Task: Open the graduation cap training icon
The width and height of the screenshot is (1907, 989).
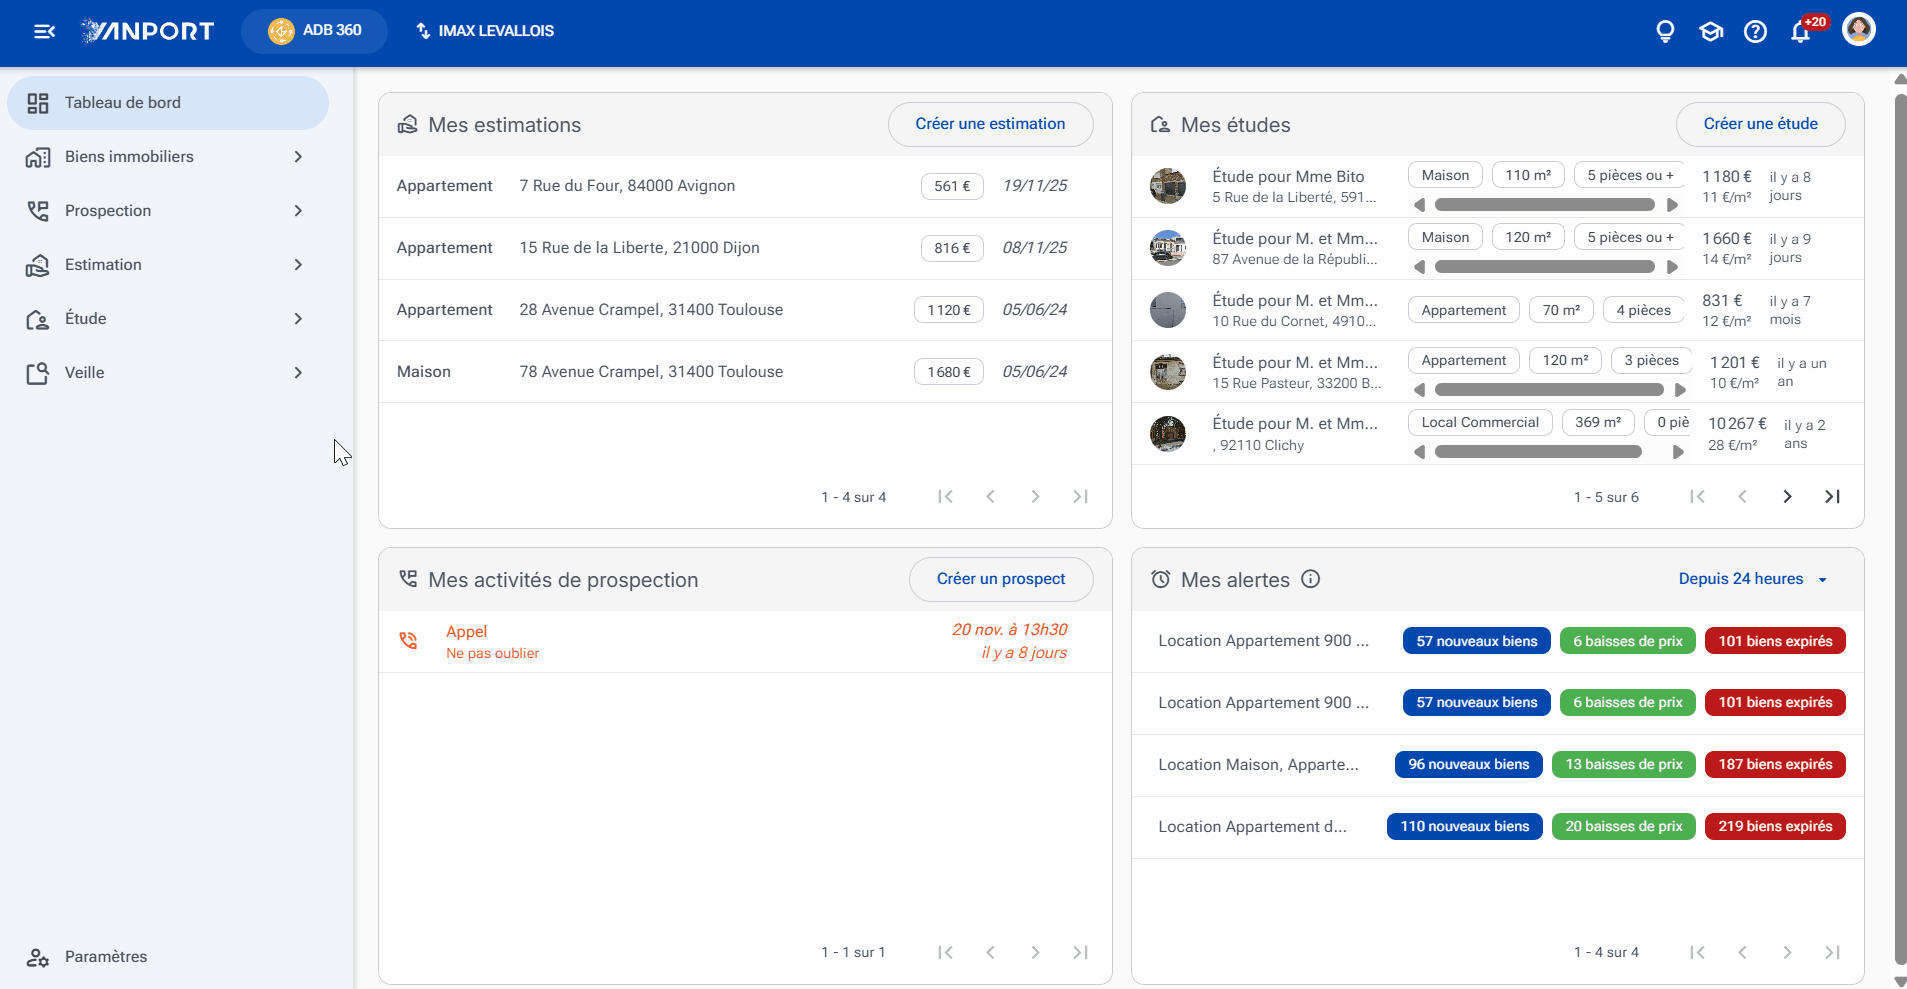Action: point(1711,31)
